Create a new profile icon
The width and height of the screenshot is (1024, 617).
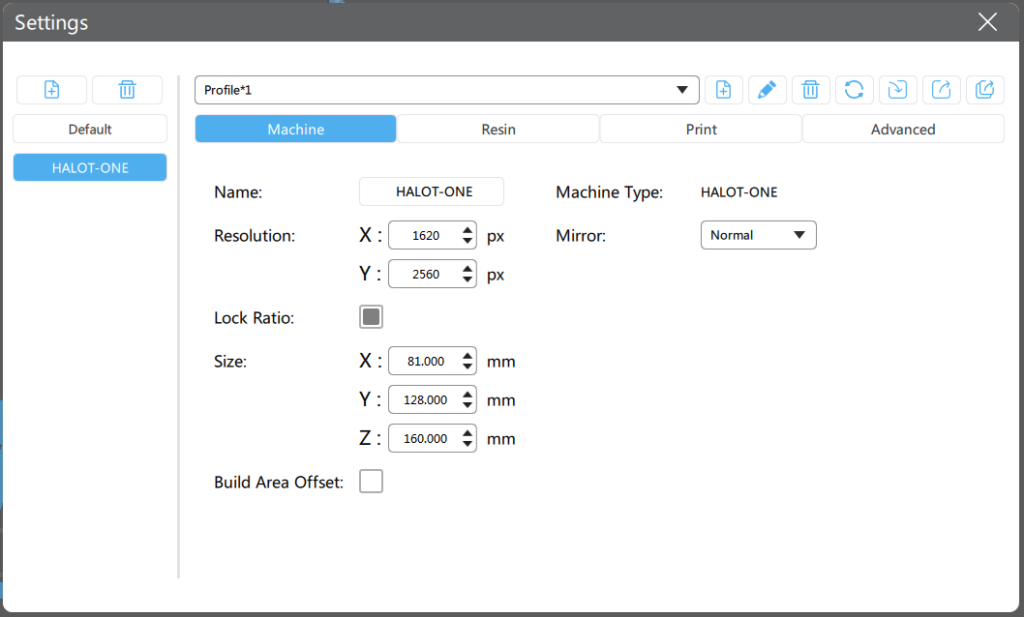(x=724, y=89)
